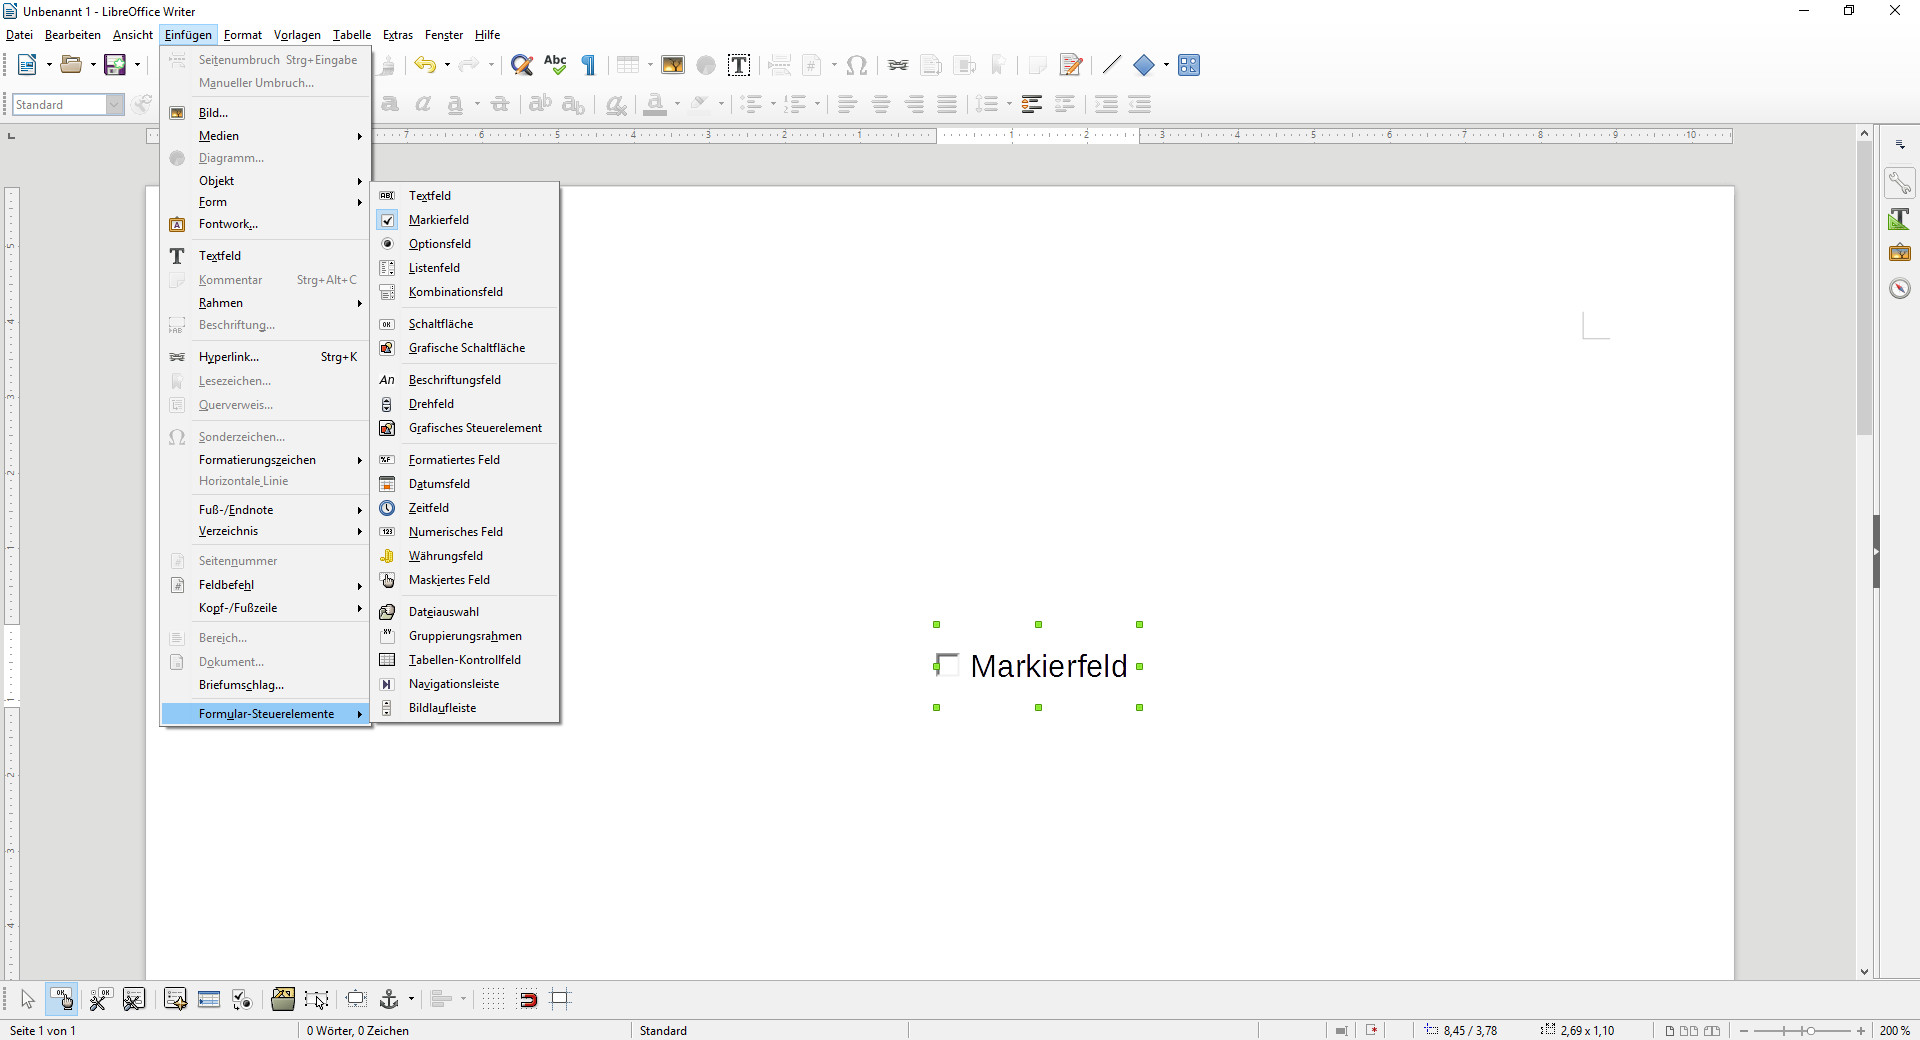Open the Format menu

[243, 35]
